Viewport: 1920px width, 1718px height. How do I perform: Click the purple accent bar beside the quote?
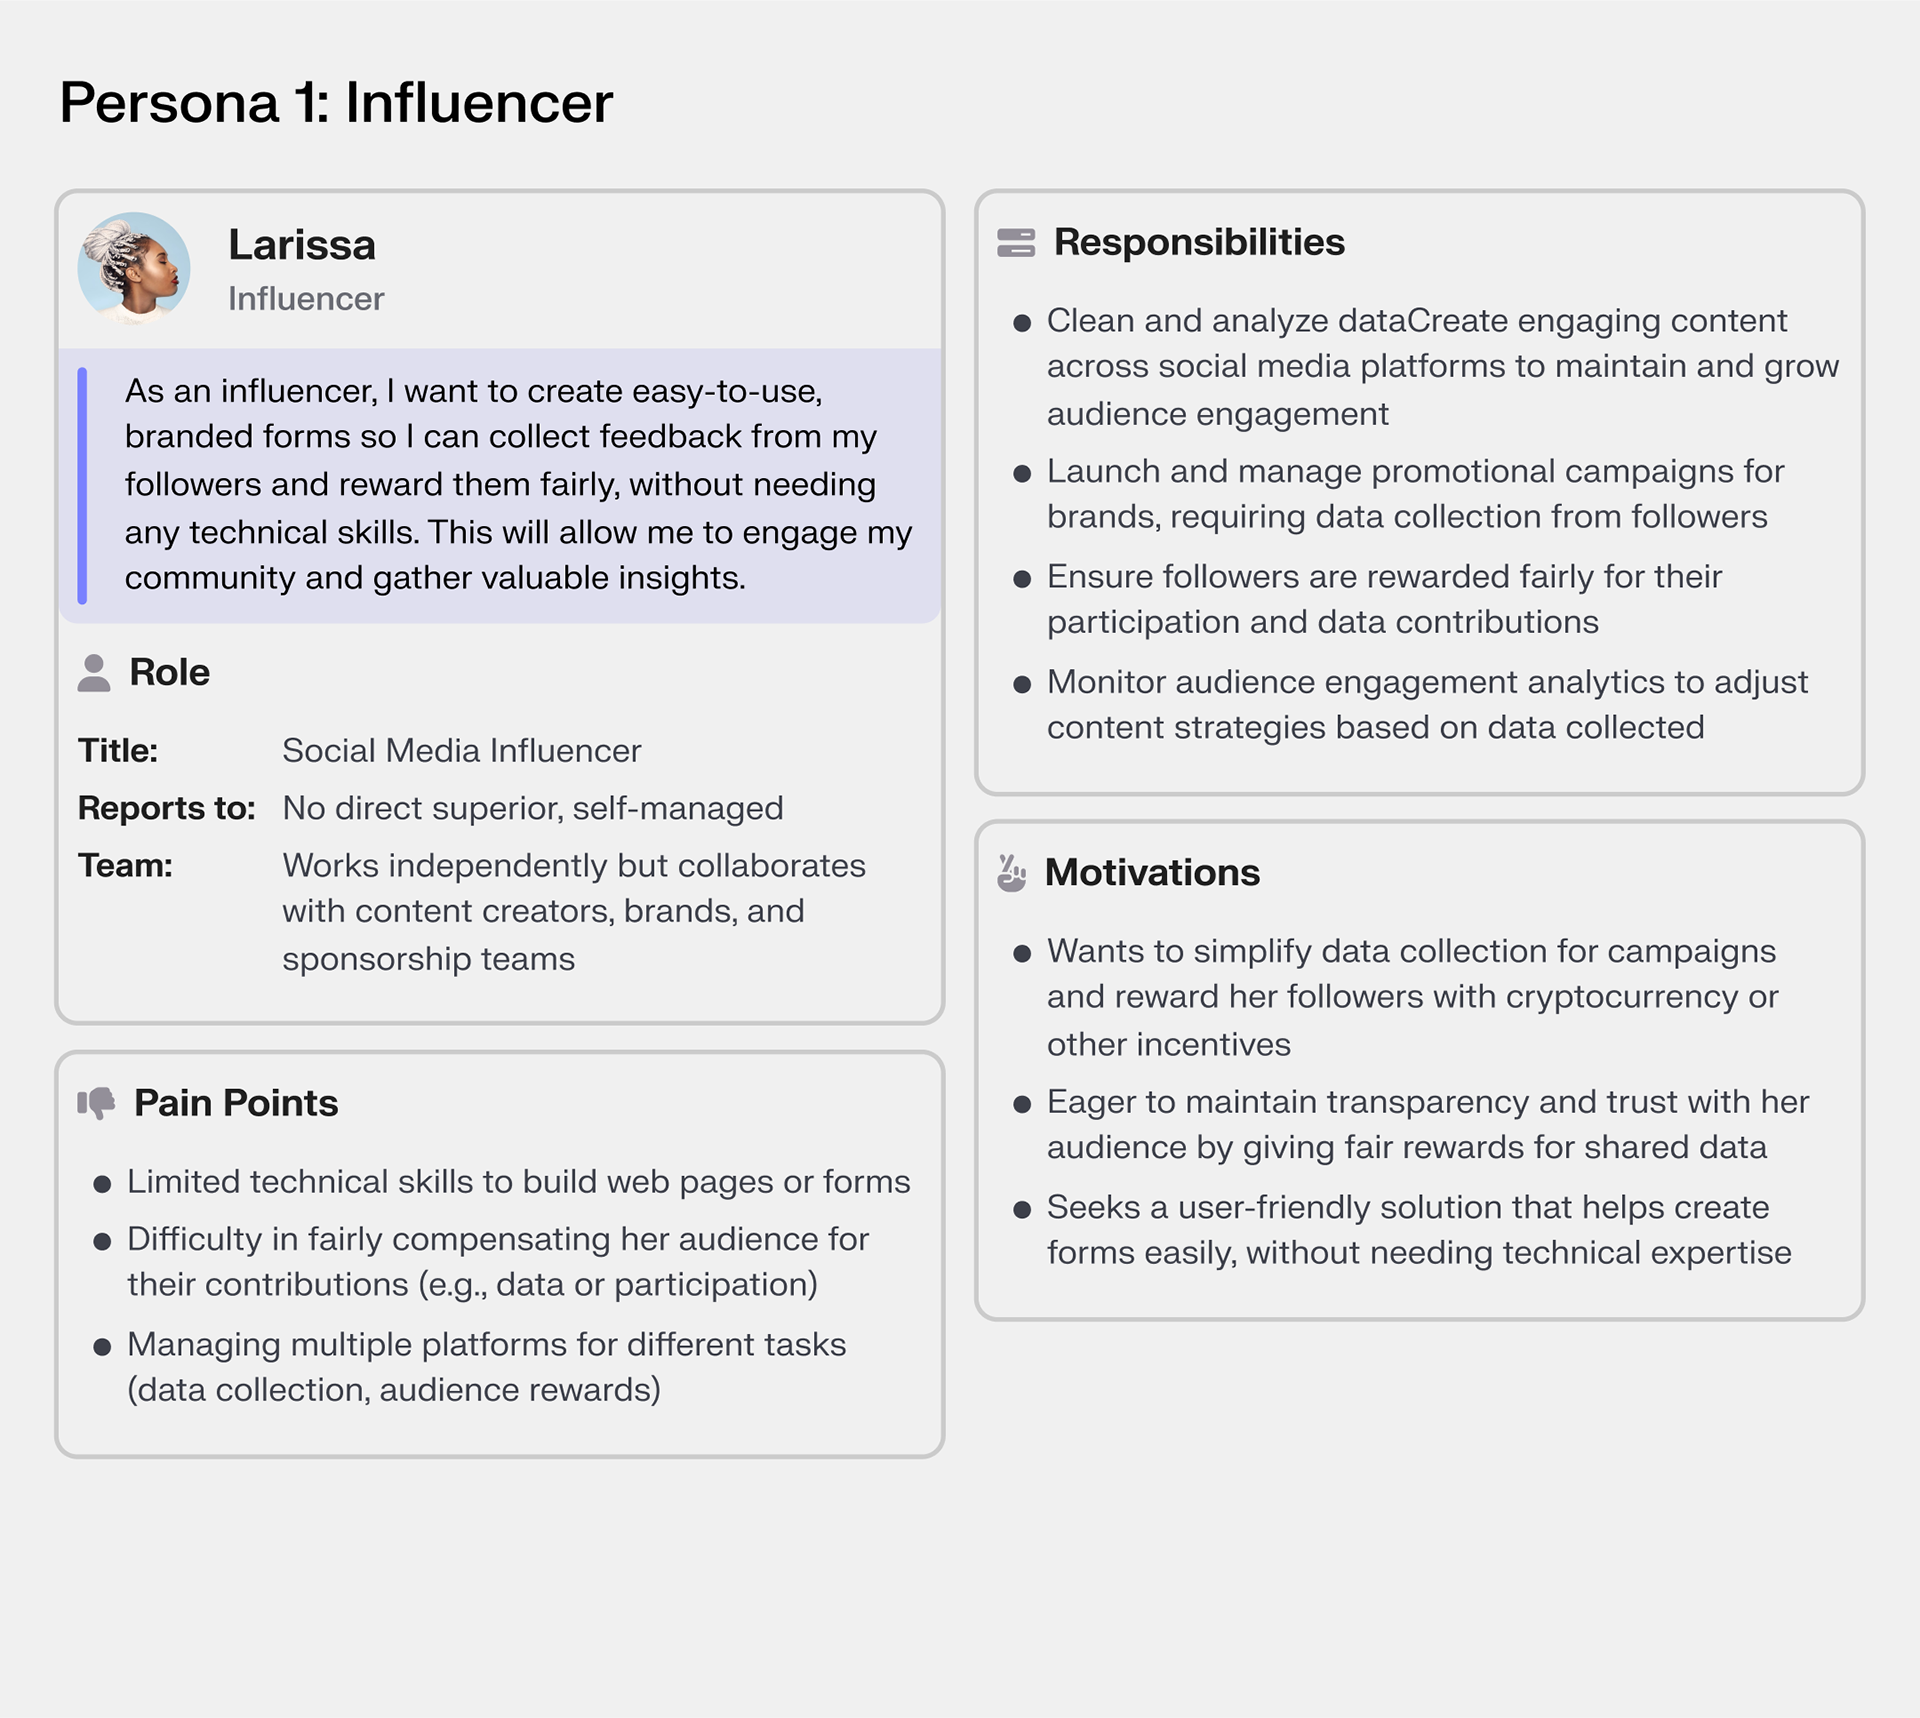tap(82, 485)
